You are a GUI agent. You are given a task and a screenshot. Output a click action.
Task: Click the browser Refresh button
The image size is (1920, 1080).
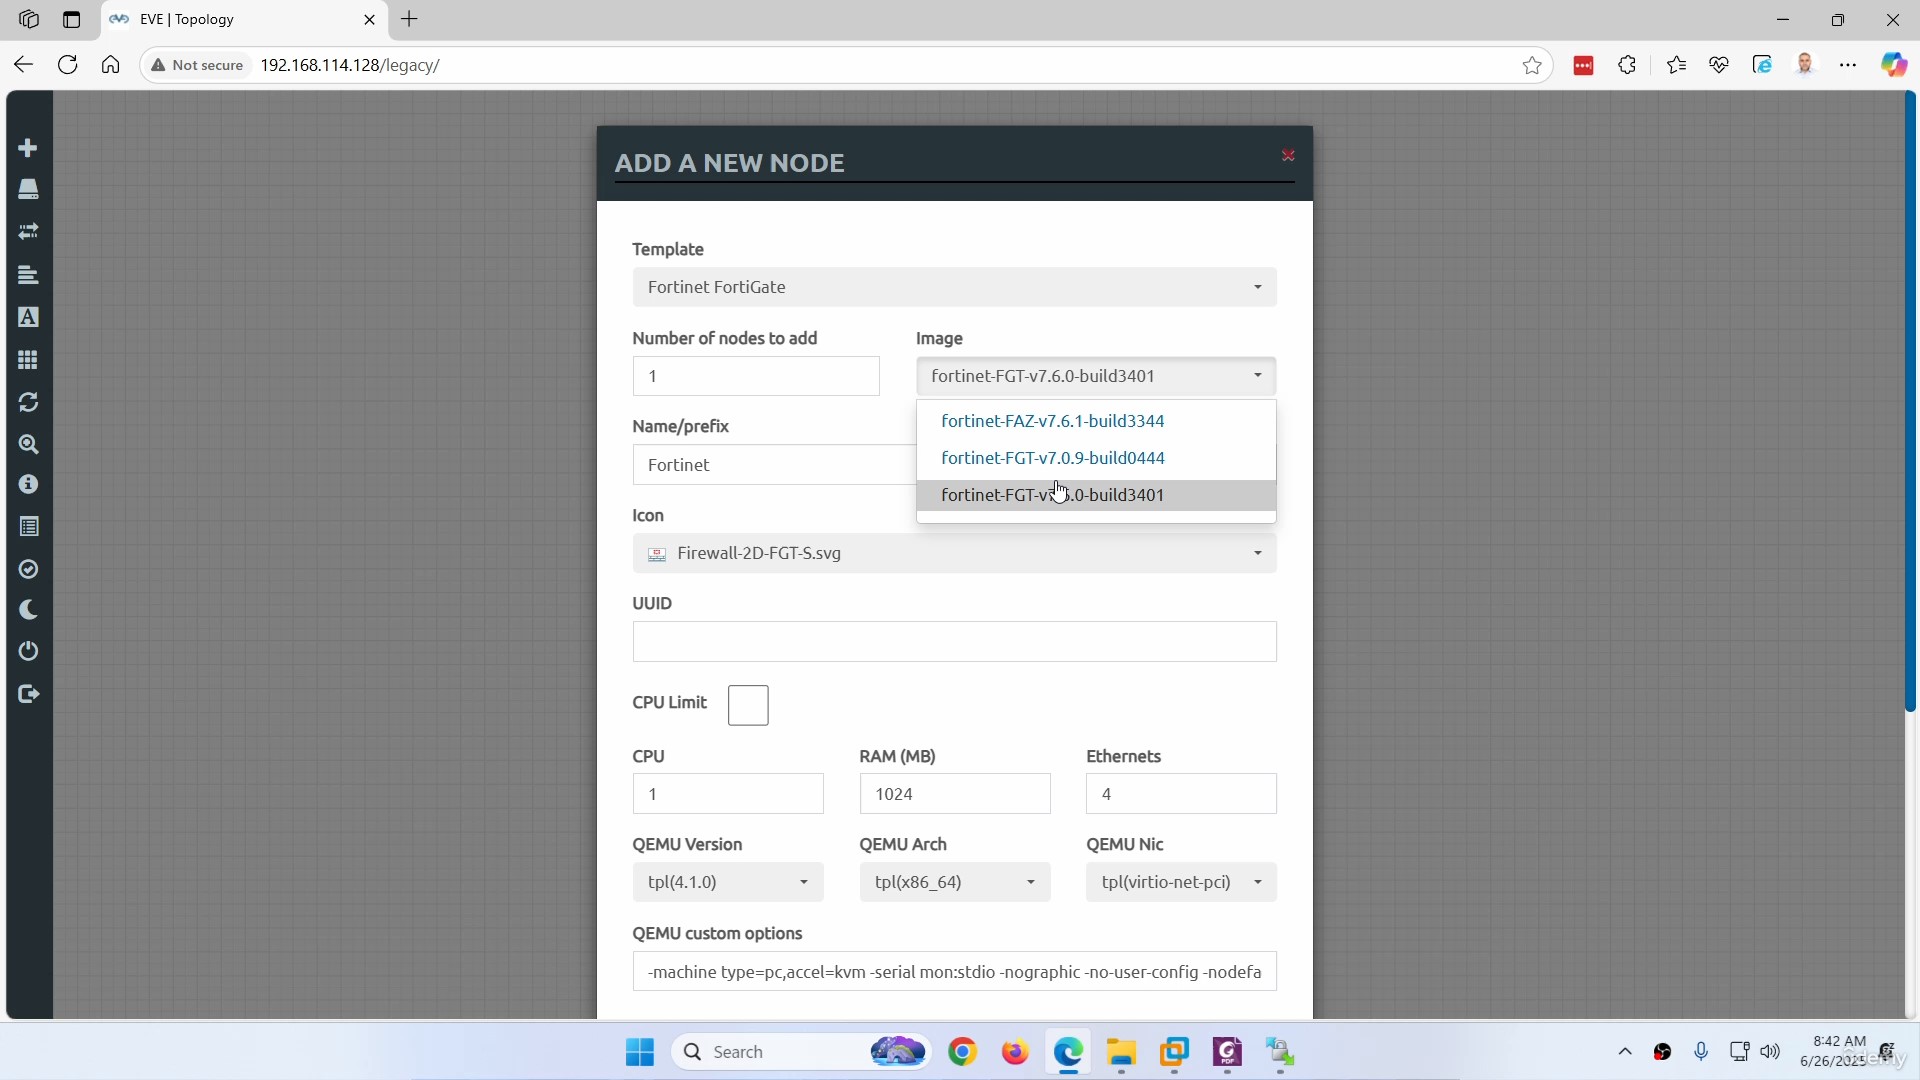[x=67, y=65]
